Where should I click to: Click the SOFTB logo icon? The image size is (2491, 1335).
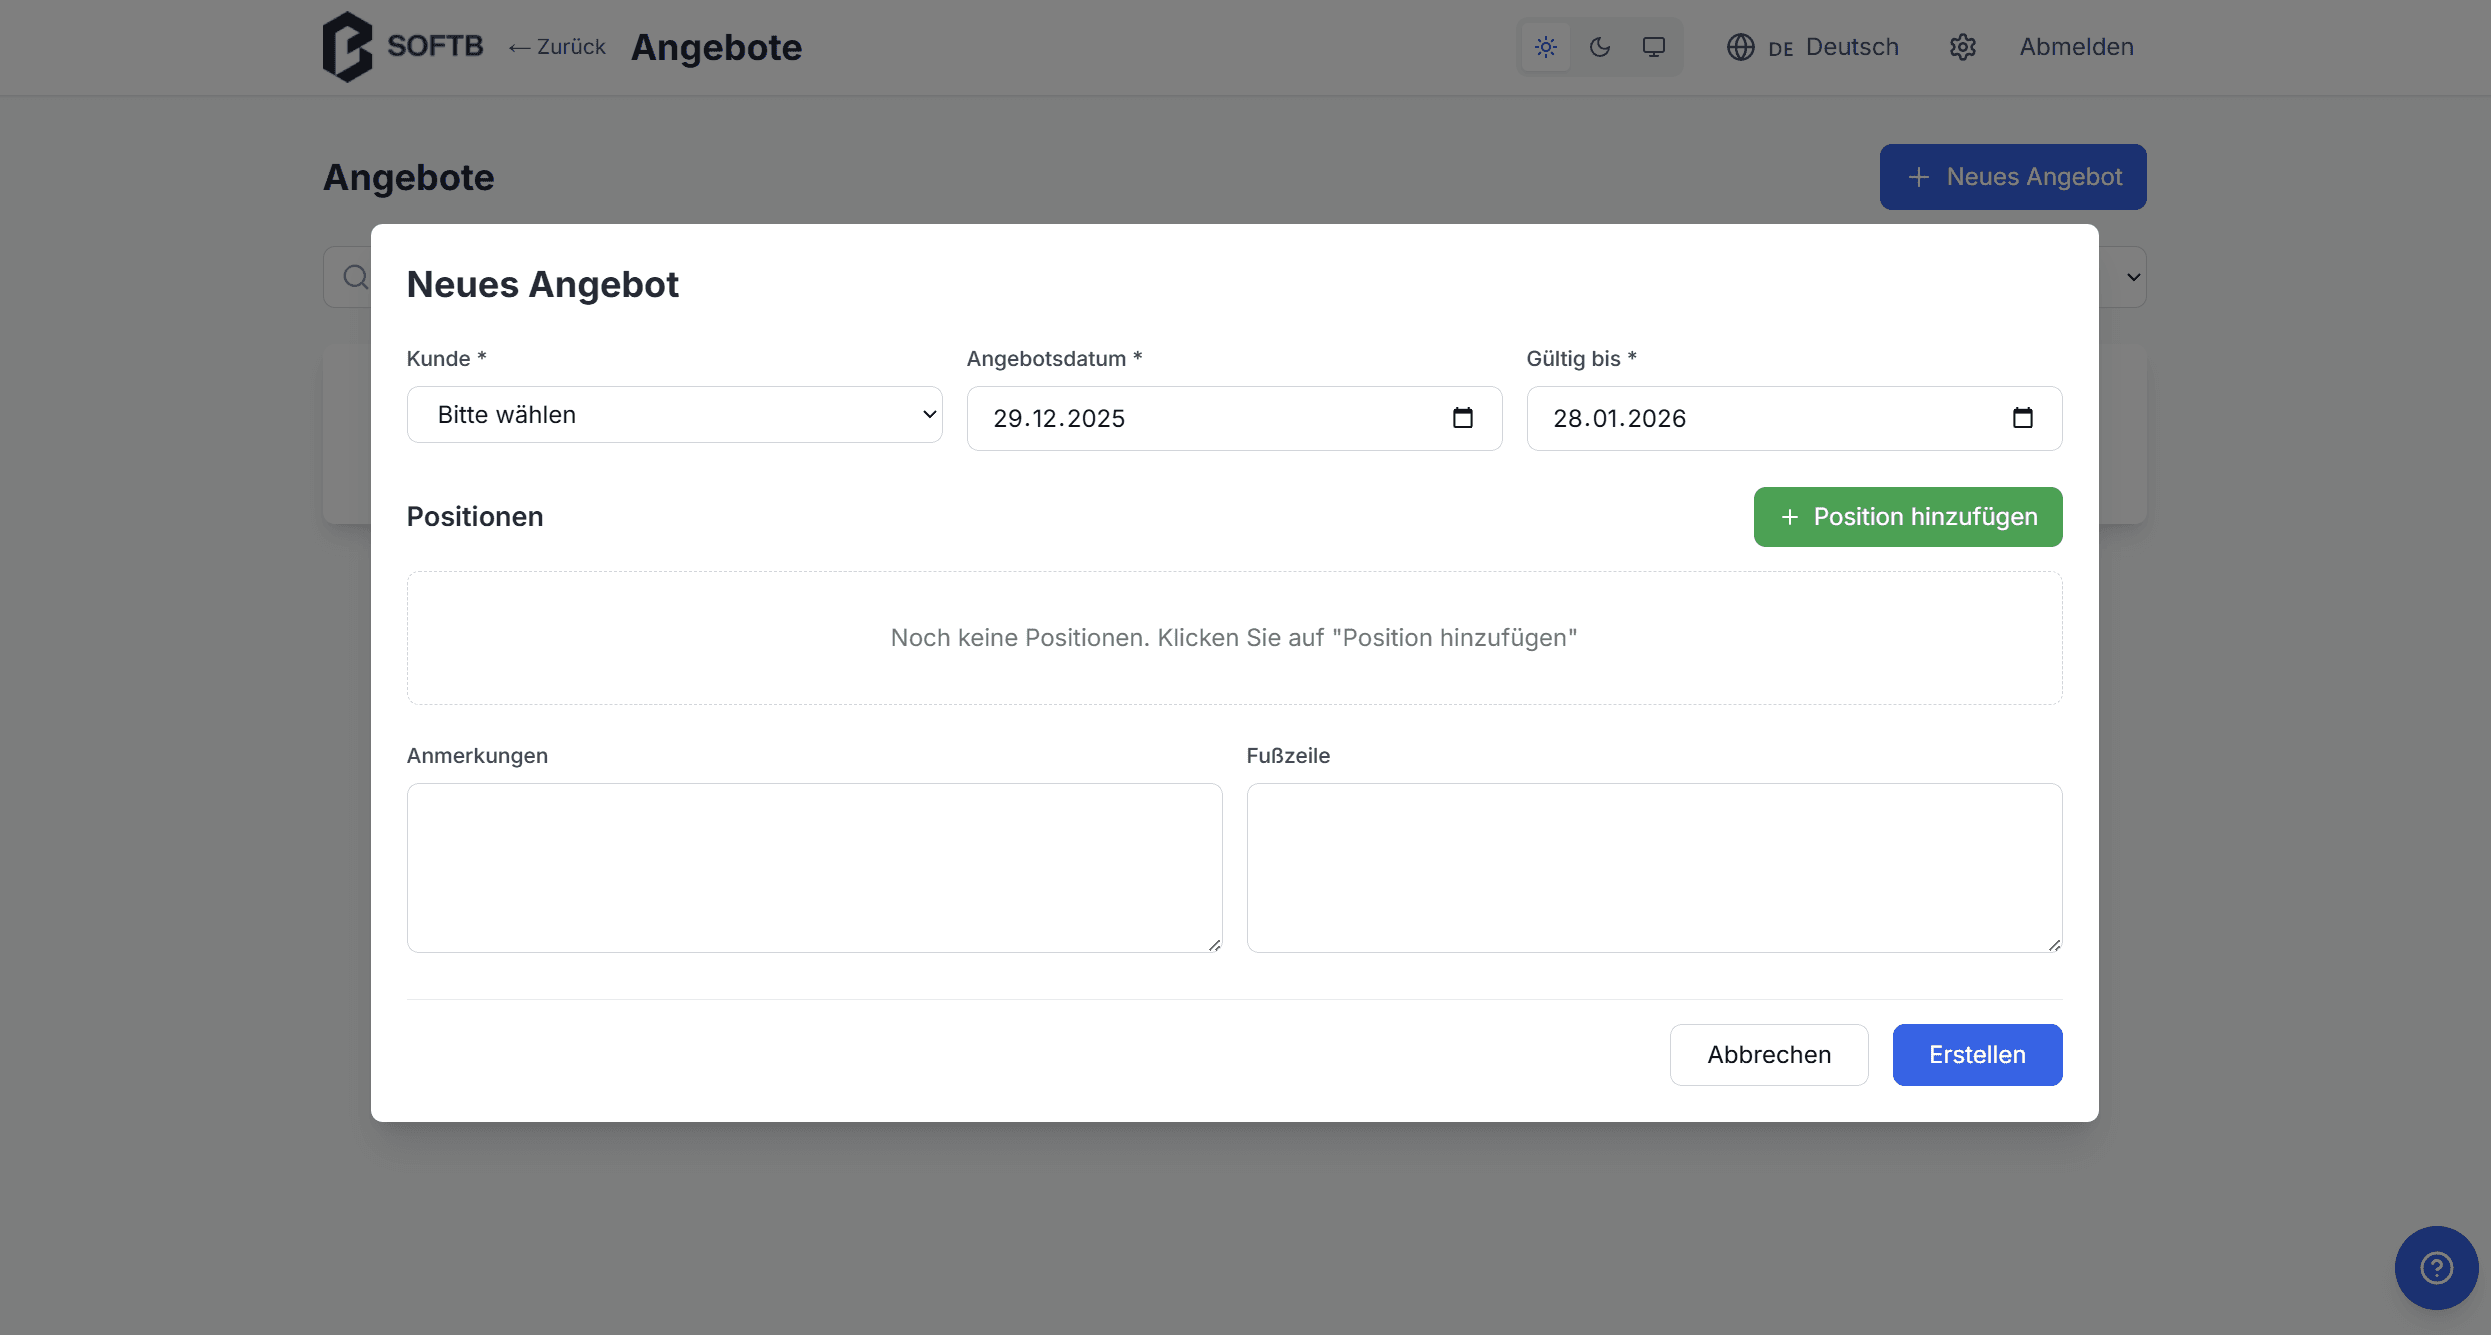coord(347,47)
